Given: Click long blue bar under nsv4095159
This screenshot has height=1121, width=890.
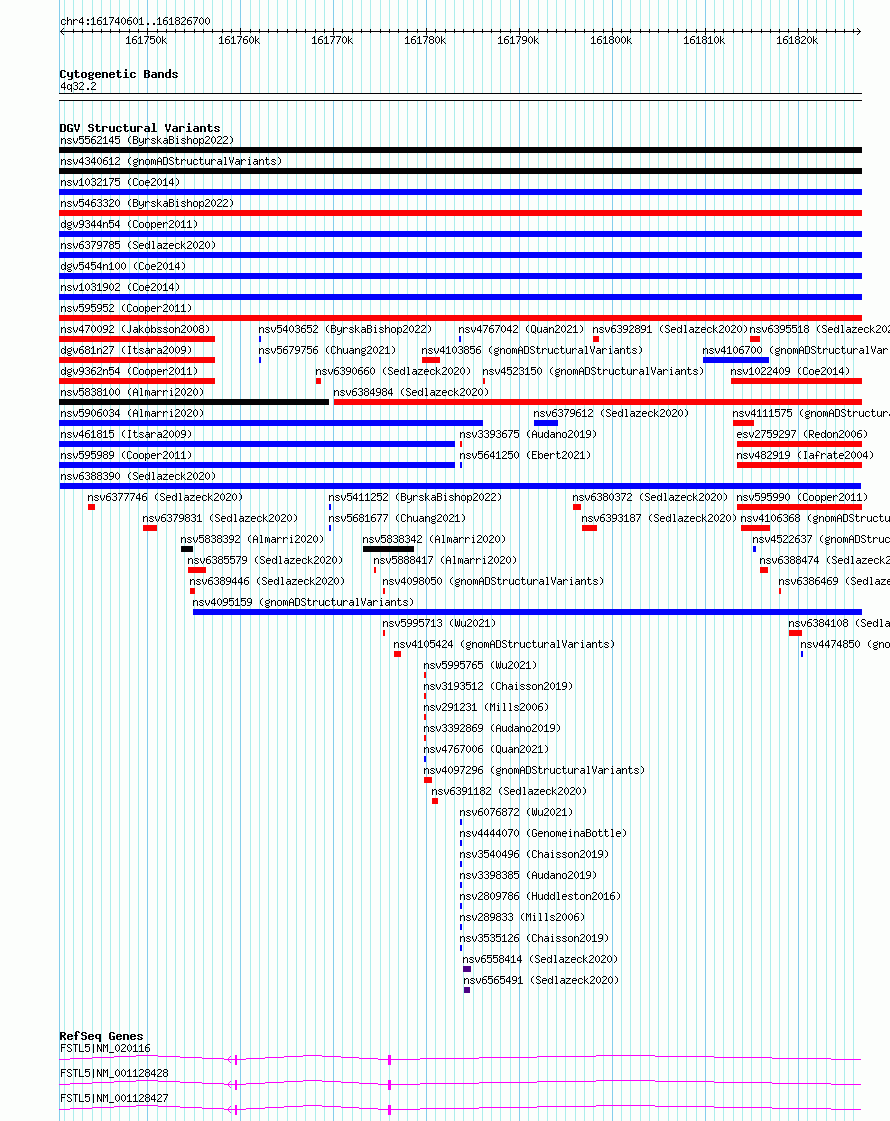Looking at the screenshot, I should (528, 612).
